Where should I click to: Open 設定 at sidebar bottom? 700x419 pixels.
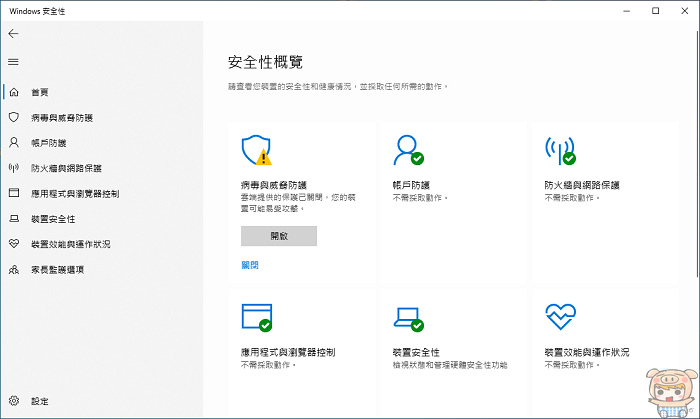tap(40, 401)
